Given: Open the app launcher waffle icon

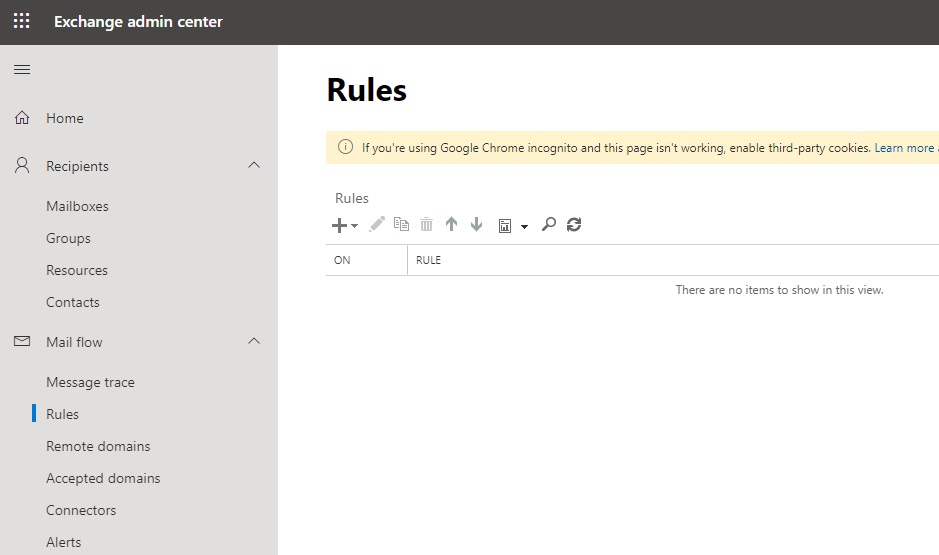Looking at the screenshot, I should [22, 21].
